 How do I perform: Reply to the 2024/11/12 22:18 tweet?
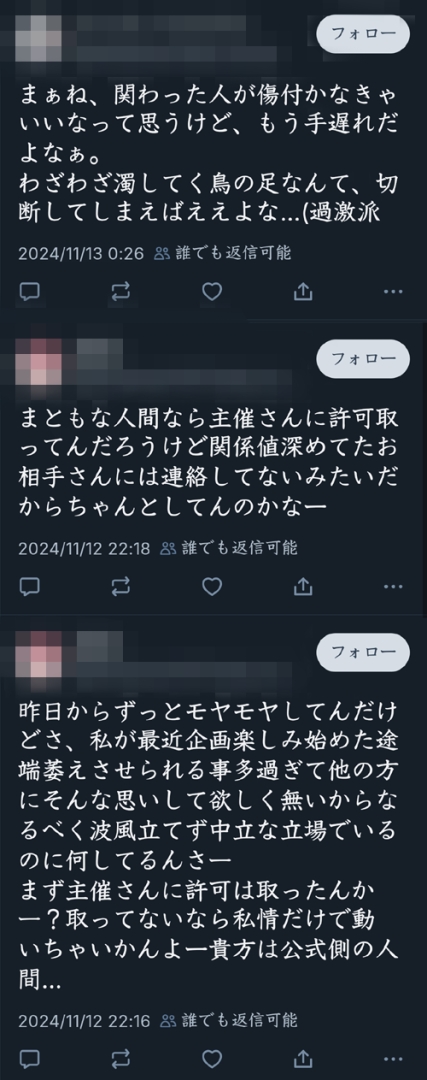[29, 587]
